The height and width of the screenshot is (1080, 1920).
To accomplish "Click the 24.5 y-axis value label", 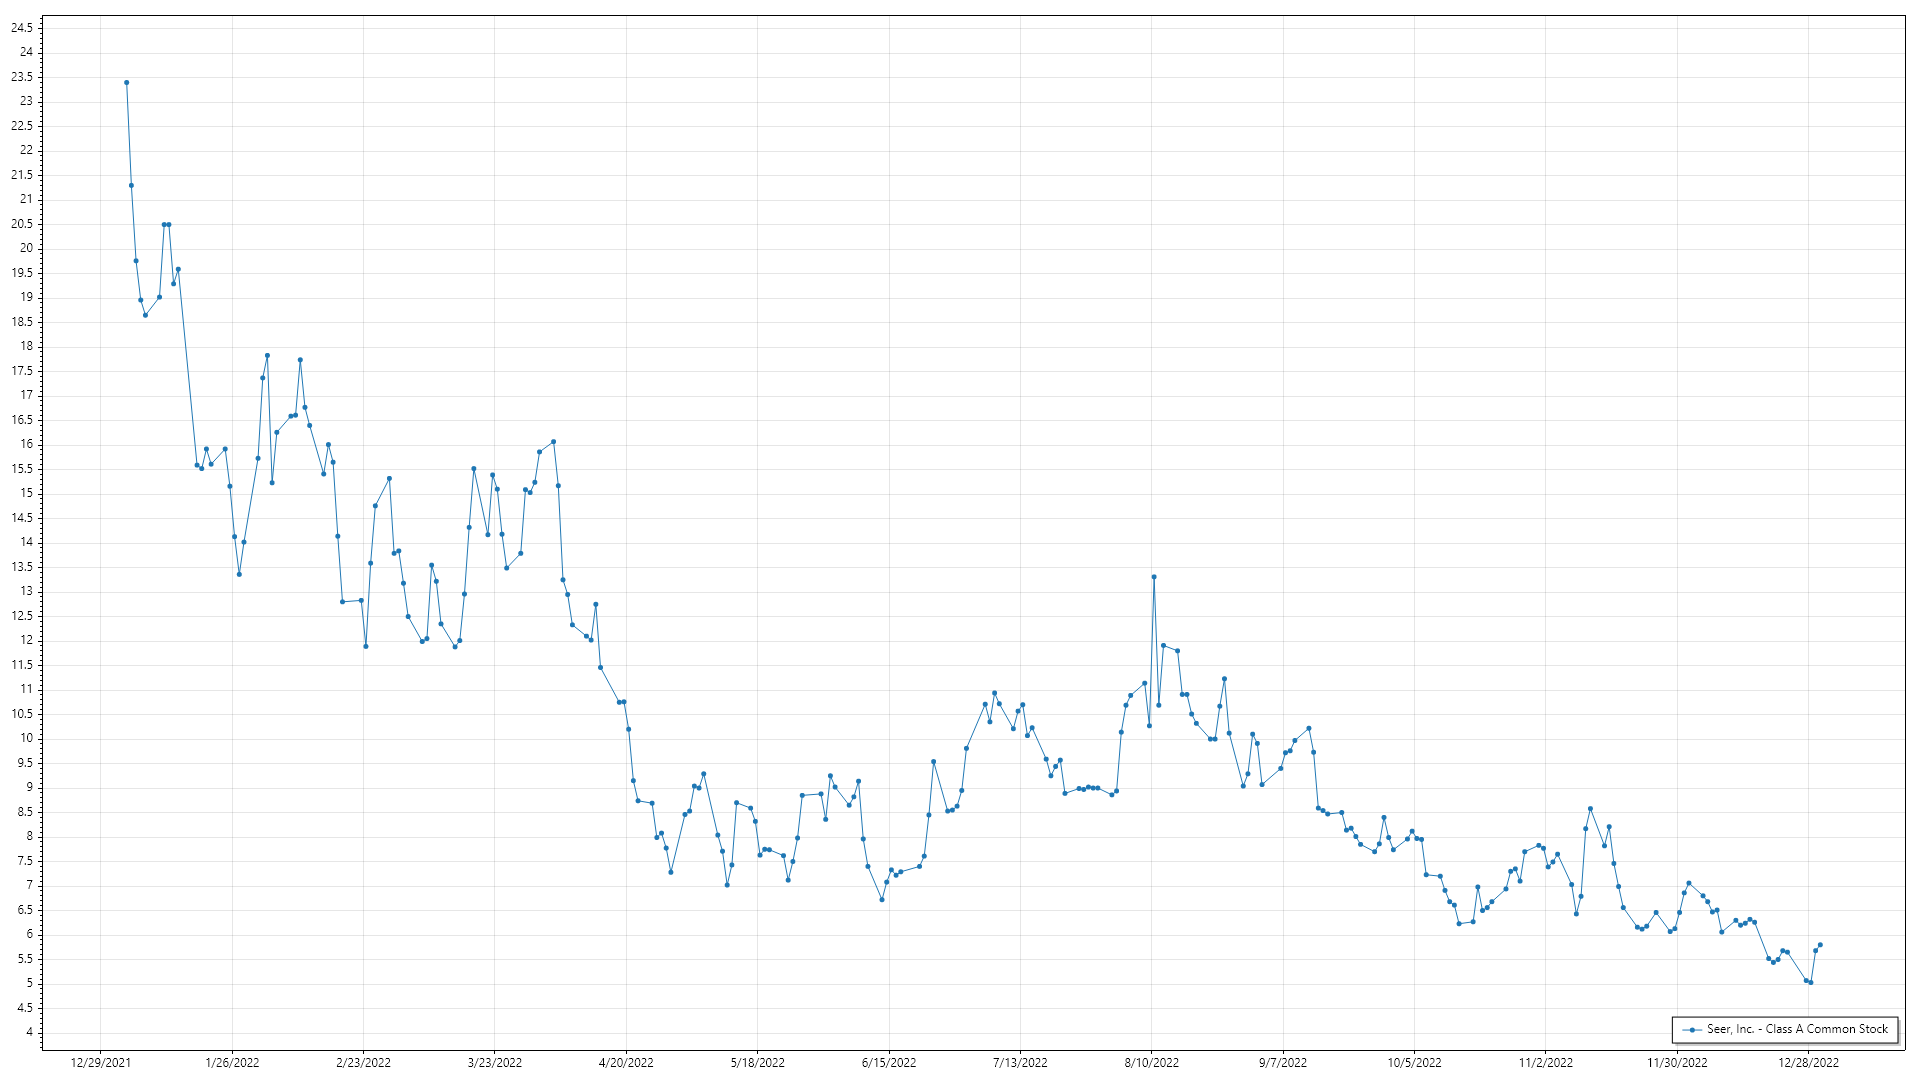I will (22, 28).
